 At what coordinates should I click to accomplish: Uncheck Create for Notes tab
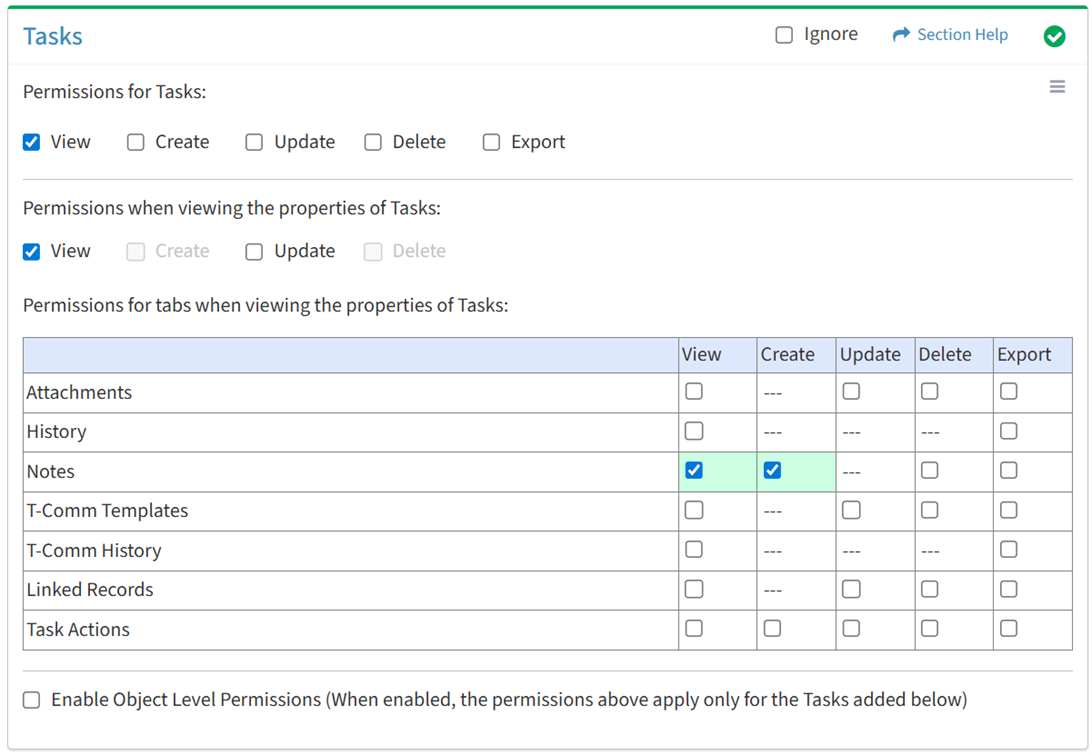coord(772,470)
